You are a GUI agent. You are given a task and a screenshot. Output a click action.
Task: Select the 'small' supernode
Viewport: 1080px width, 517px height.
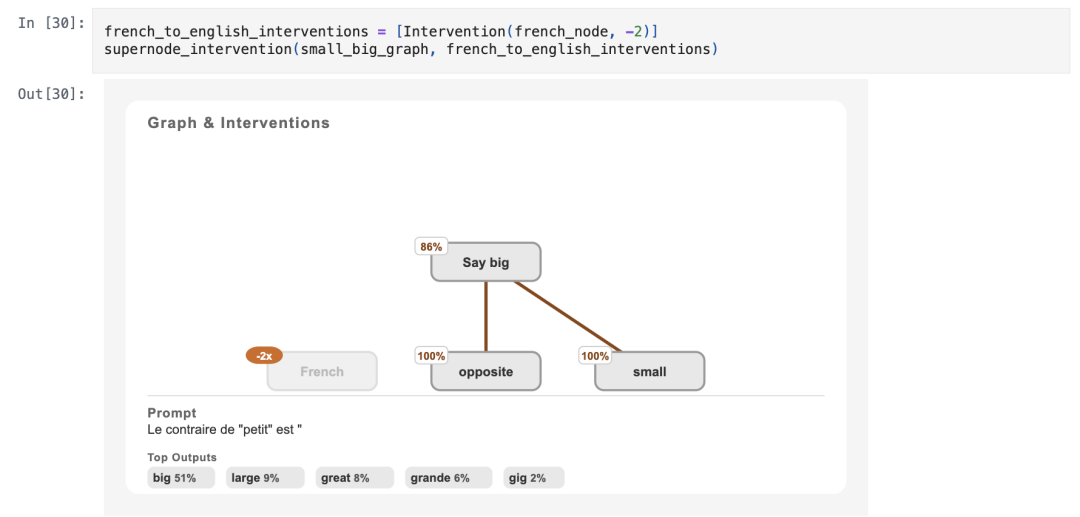click(x=650, y=372)
